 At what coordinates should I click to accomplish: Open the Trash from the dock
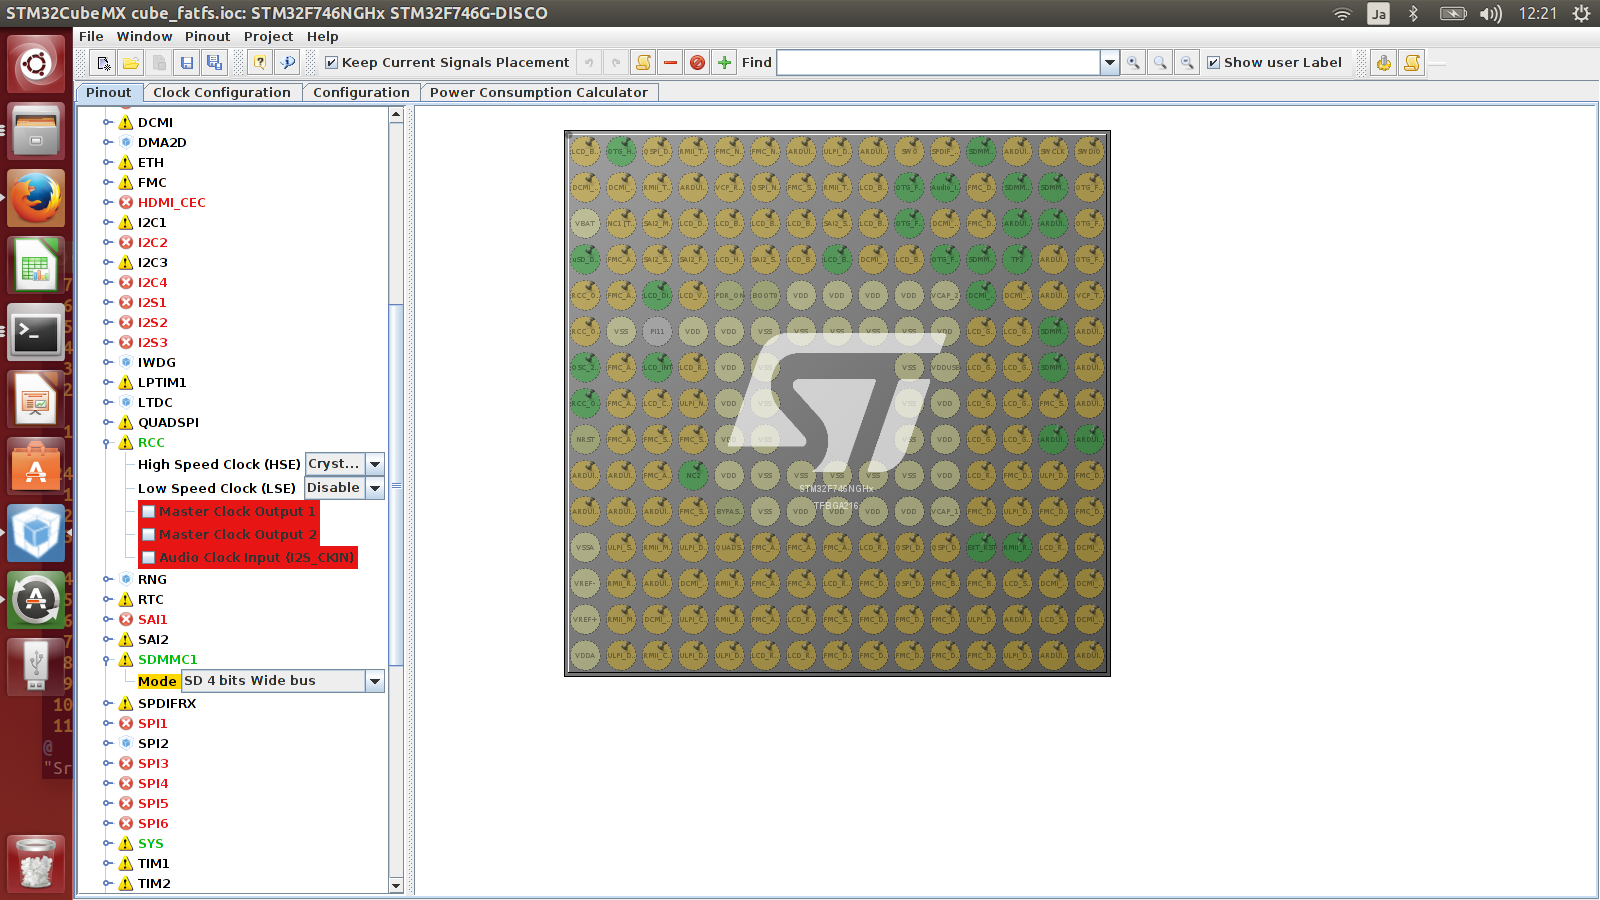36,863
